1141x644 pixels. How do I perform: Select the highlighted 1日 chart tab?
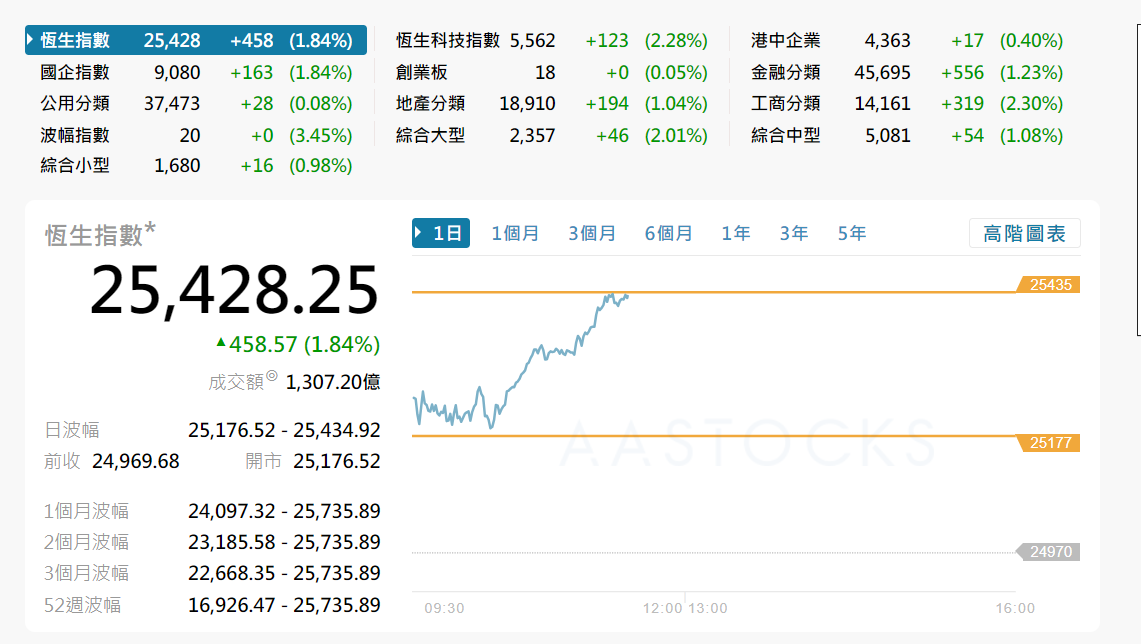click(x=441, y=232)
